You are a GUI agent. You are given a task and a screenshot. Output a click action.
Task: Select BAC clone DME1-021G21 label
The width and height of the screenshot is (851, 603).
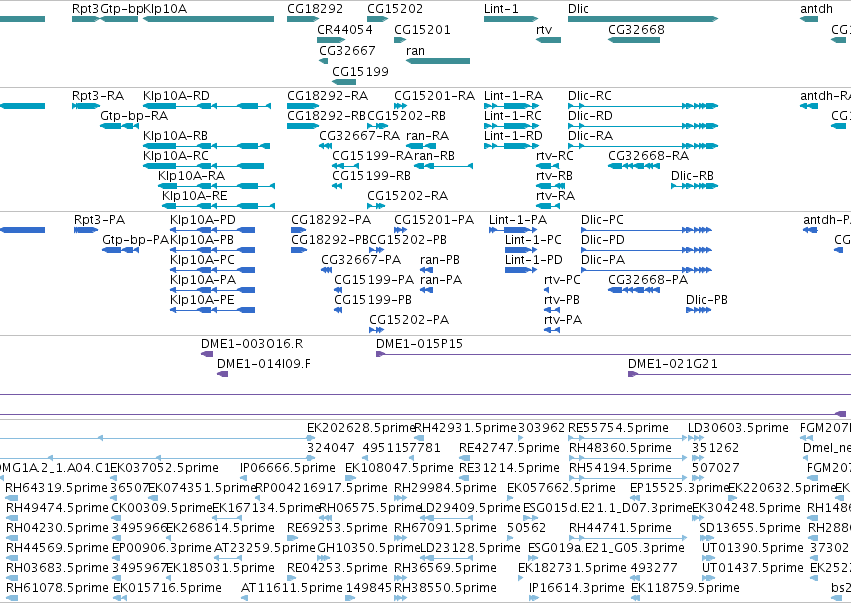pyautogui.click(x=673, y=364)
